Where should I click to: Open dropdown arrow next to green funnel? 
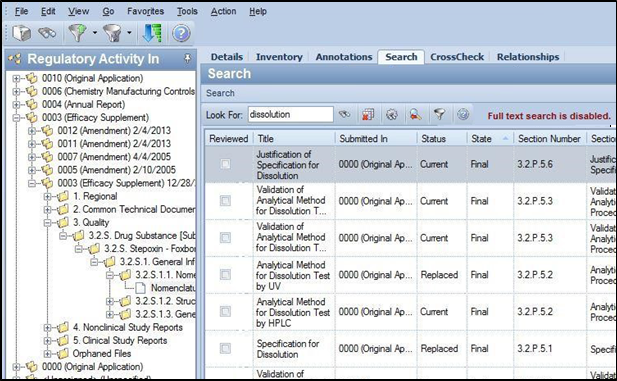[95, 33]
